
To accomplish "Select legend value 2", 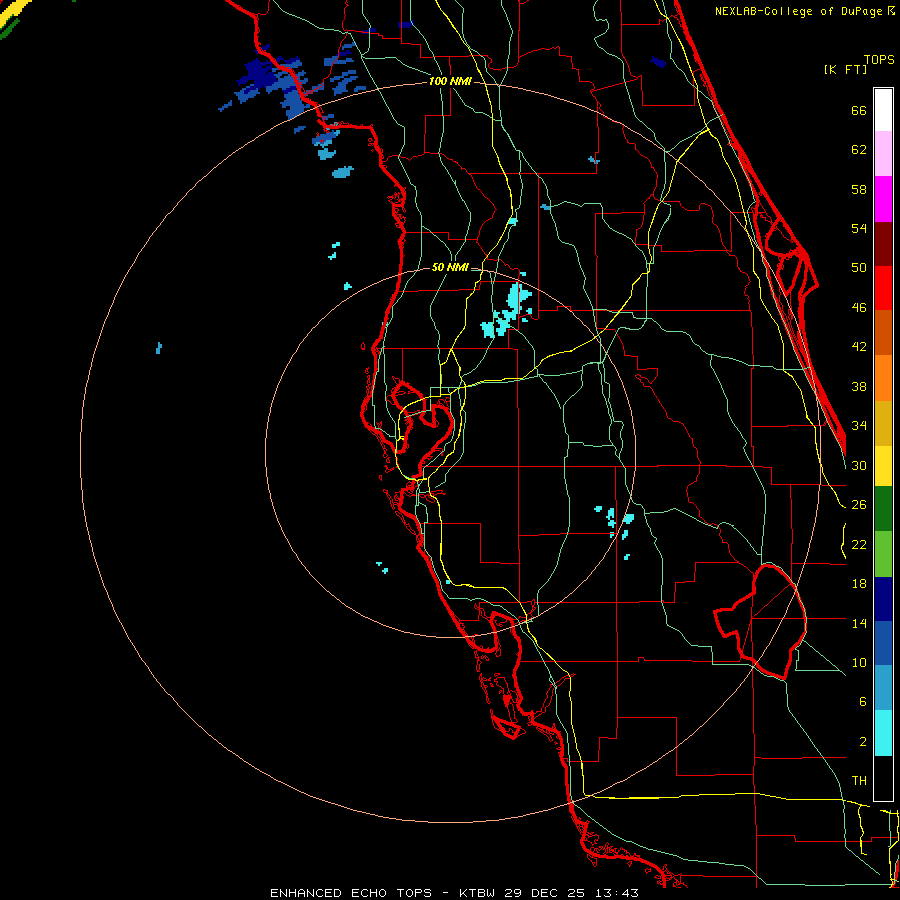I will click(x=862, y=742).
